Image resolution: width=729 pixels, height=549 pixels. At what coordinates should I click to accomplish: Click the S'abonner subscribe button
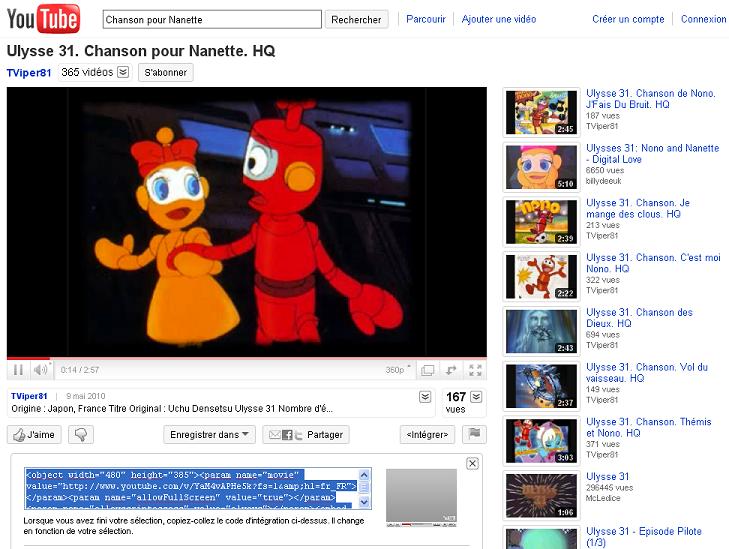tap(166, 73)
